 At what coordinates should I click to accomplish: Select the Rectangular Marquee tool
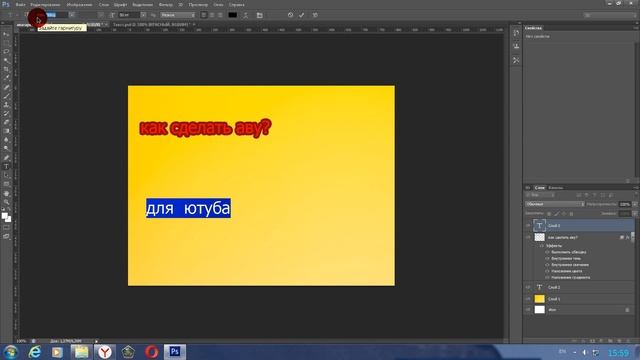[x=6, y=43]
